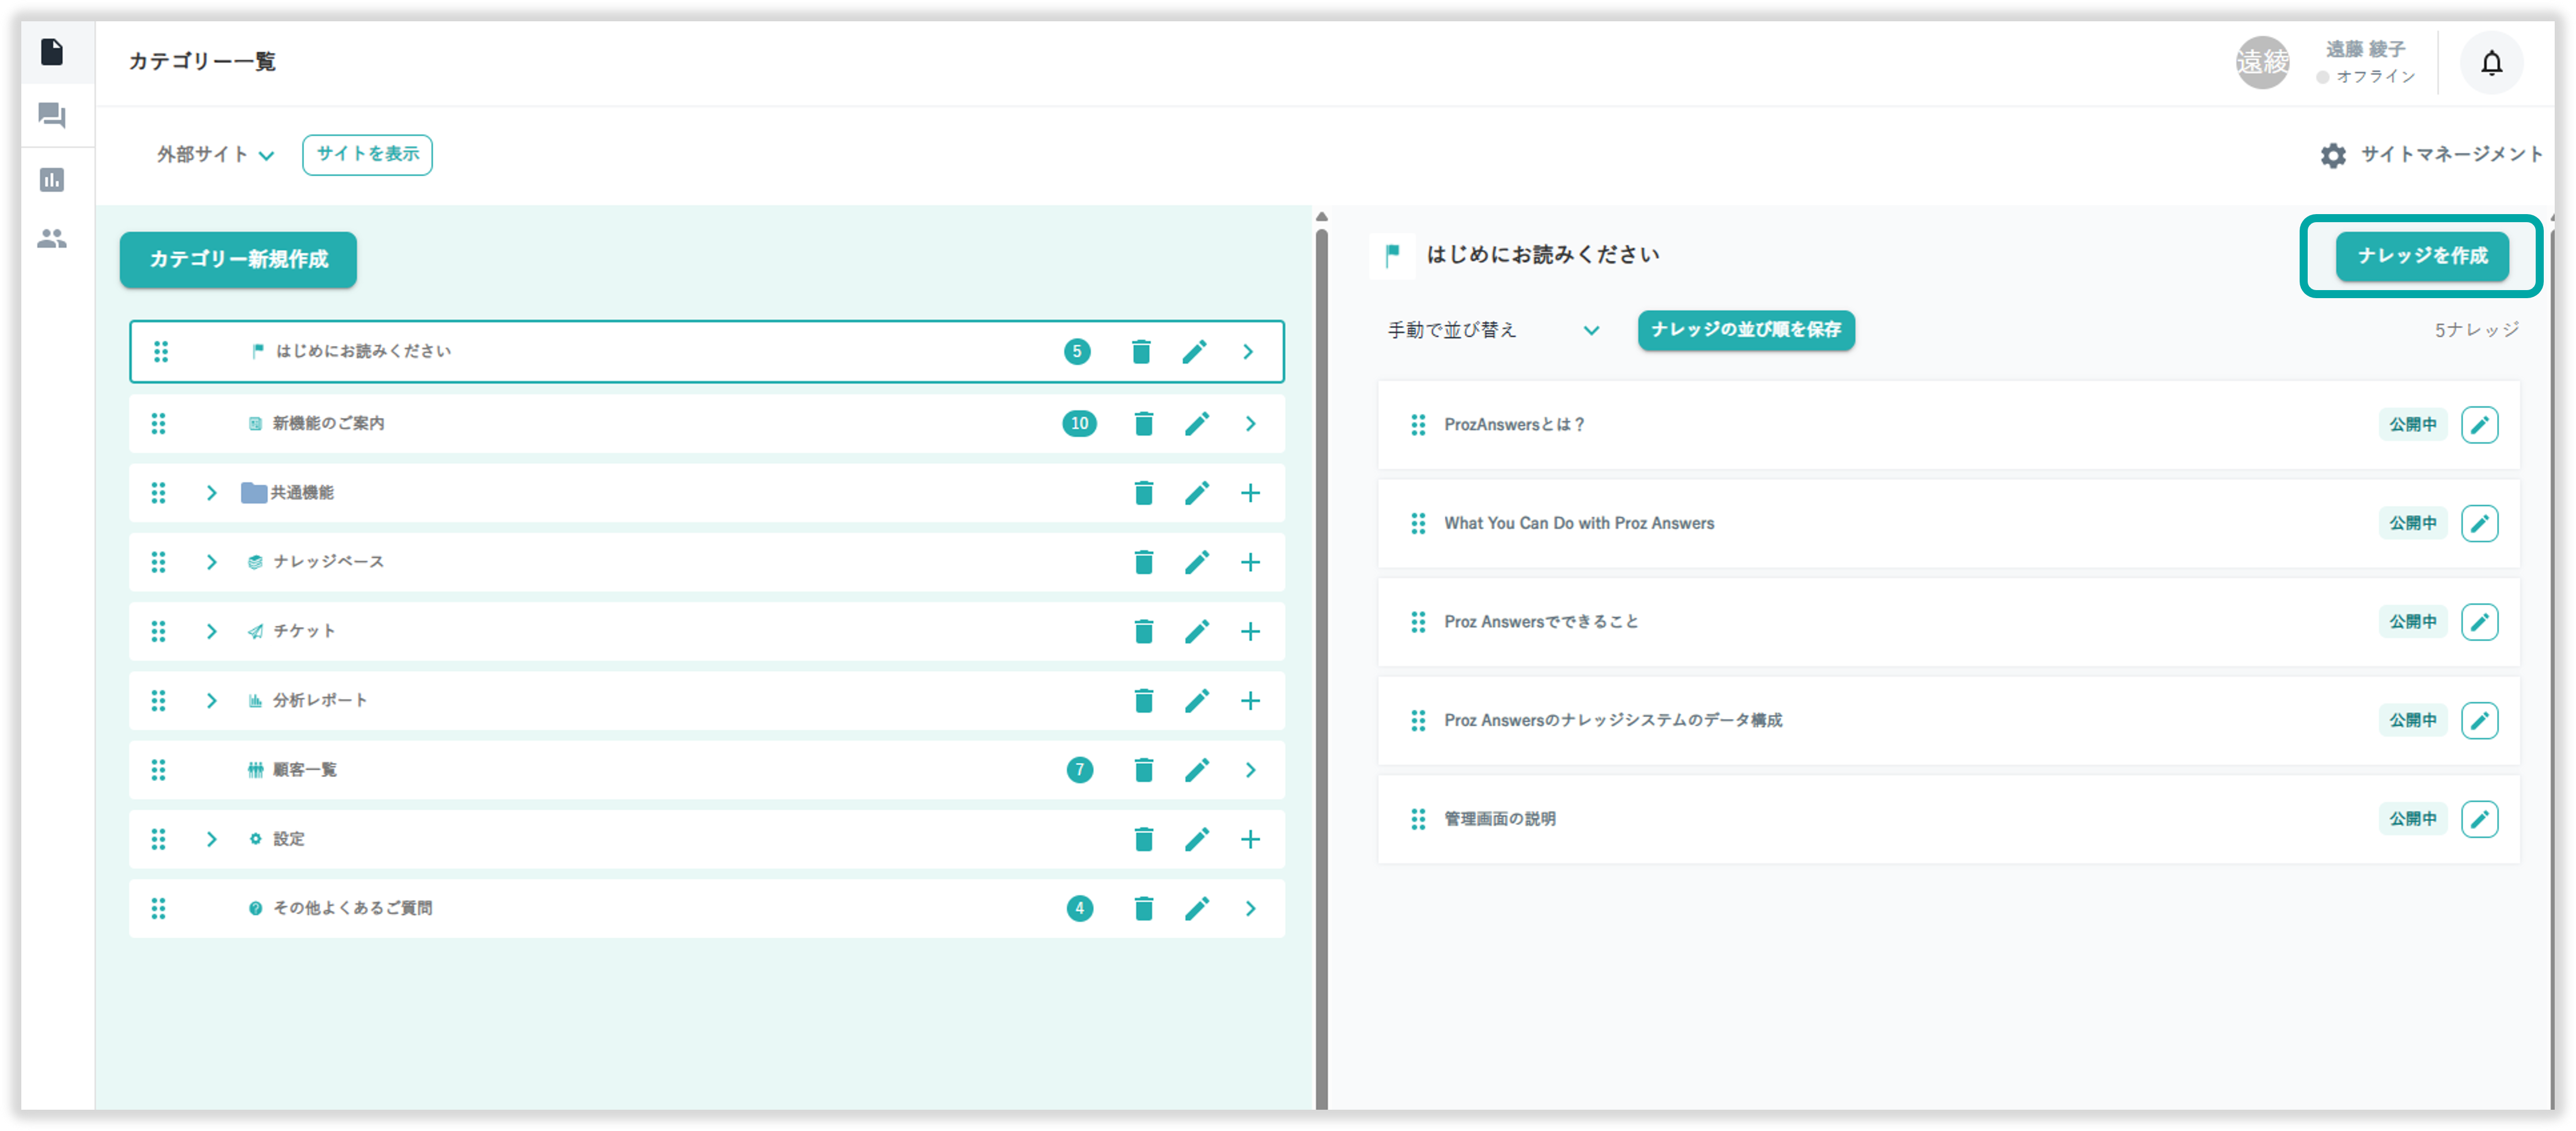
Task: Edit the チケット category with pencil
Action: pos(1197,632)
